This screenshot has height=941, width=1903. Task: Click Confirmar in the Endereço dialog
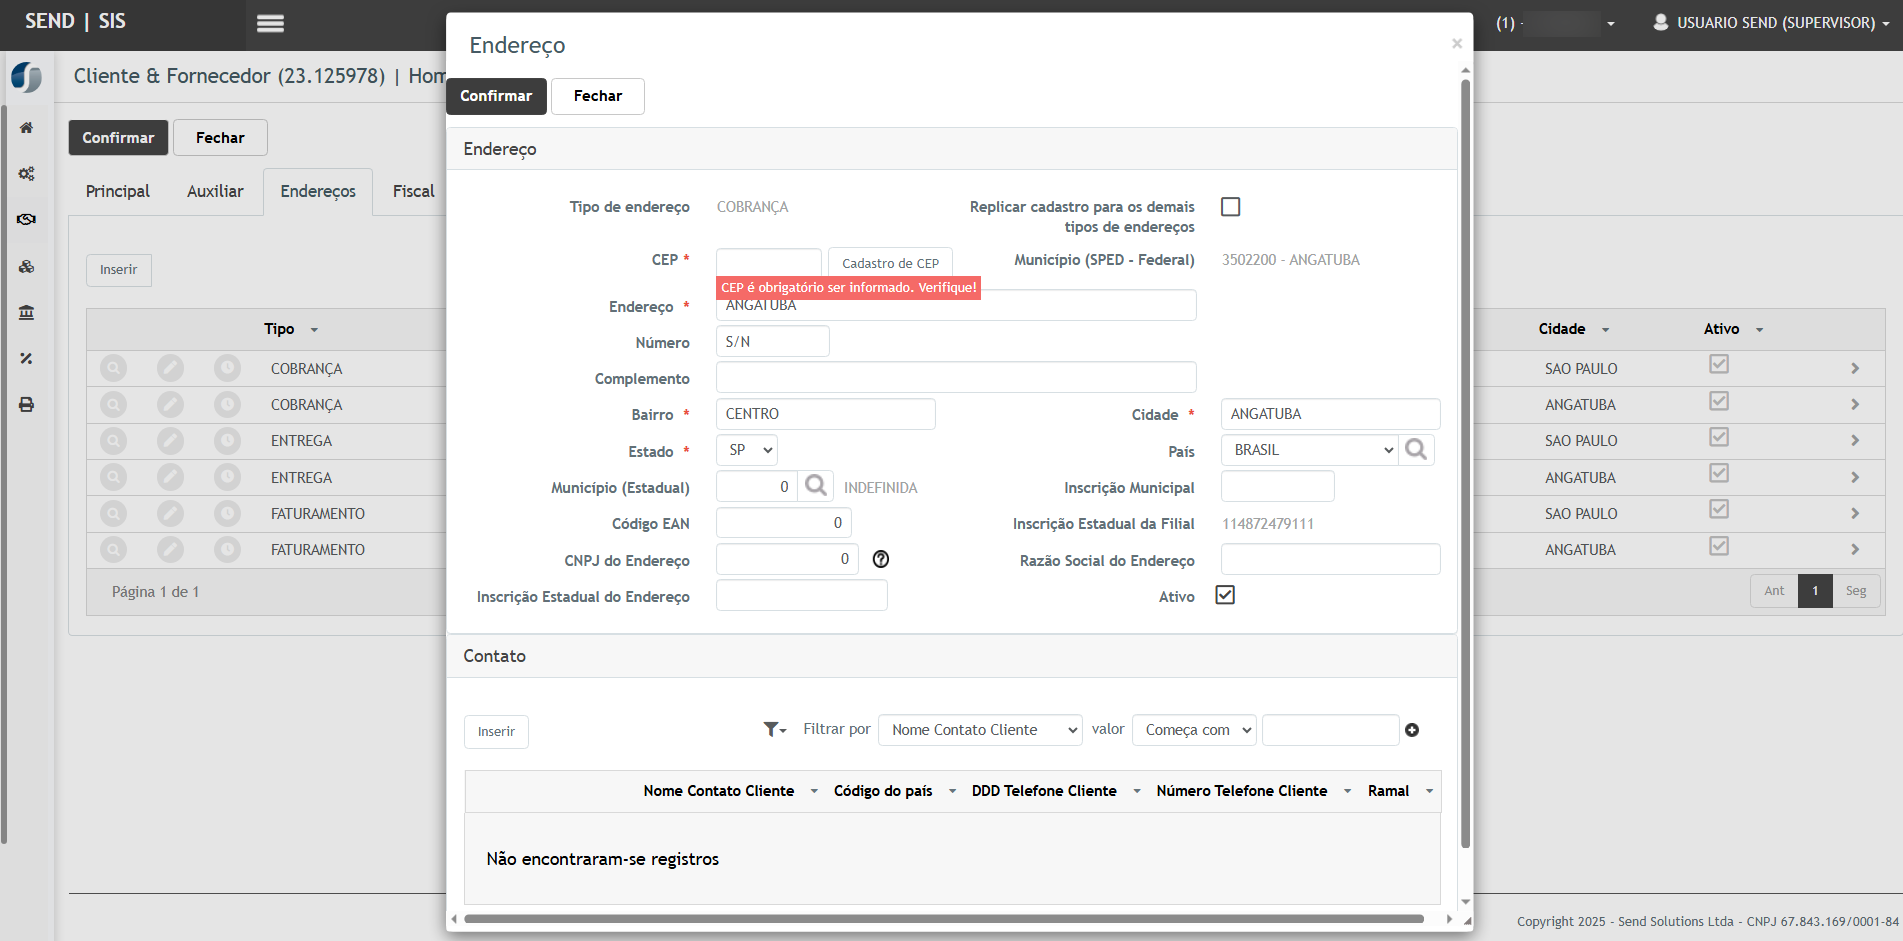coord(496,96)
